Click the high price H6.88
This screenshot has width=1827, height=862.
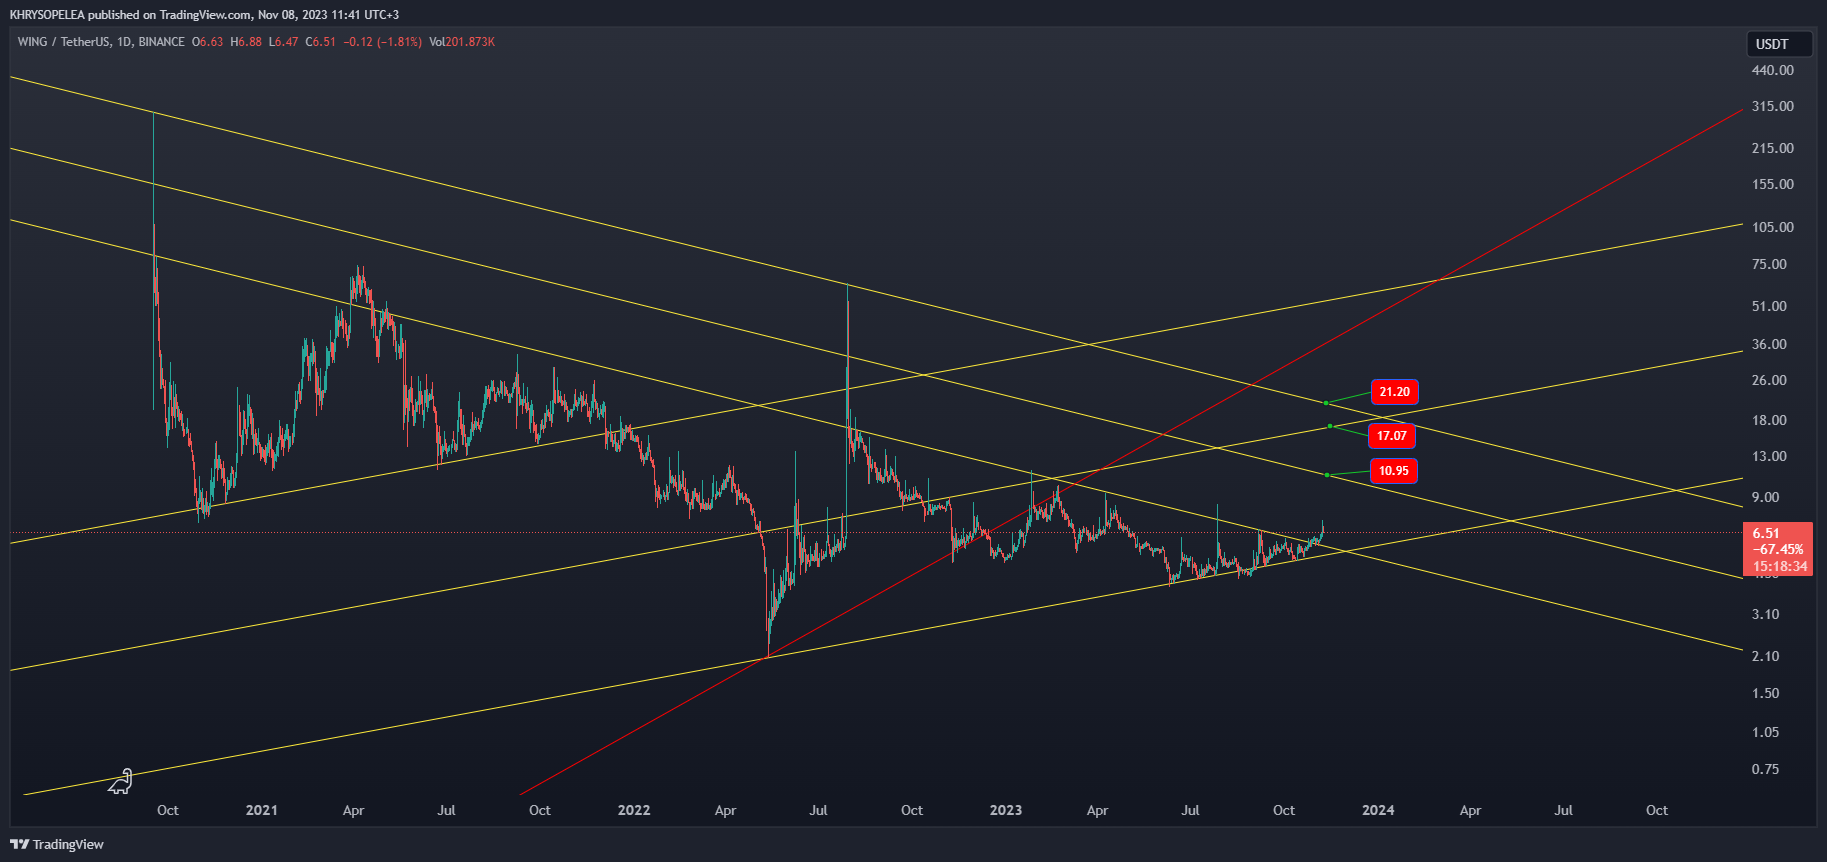click(246, 42)
